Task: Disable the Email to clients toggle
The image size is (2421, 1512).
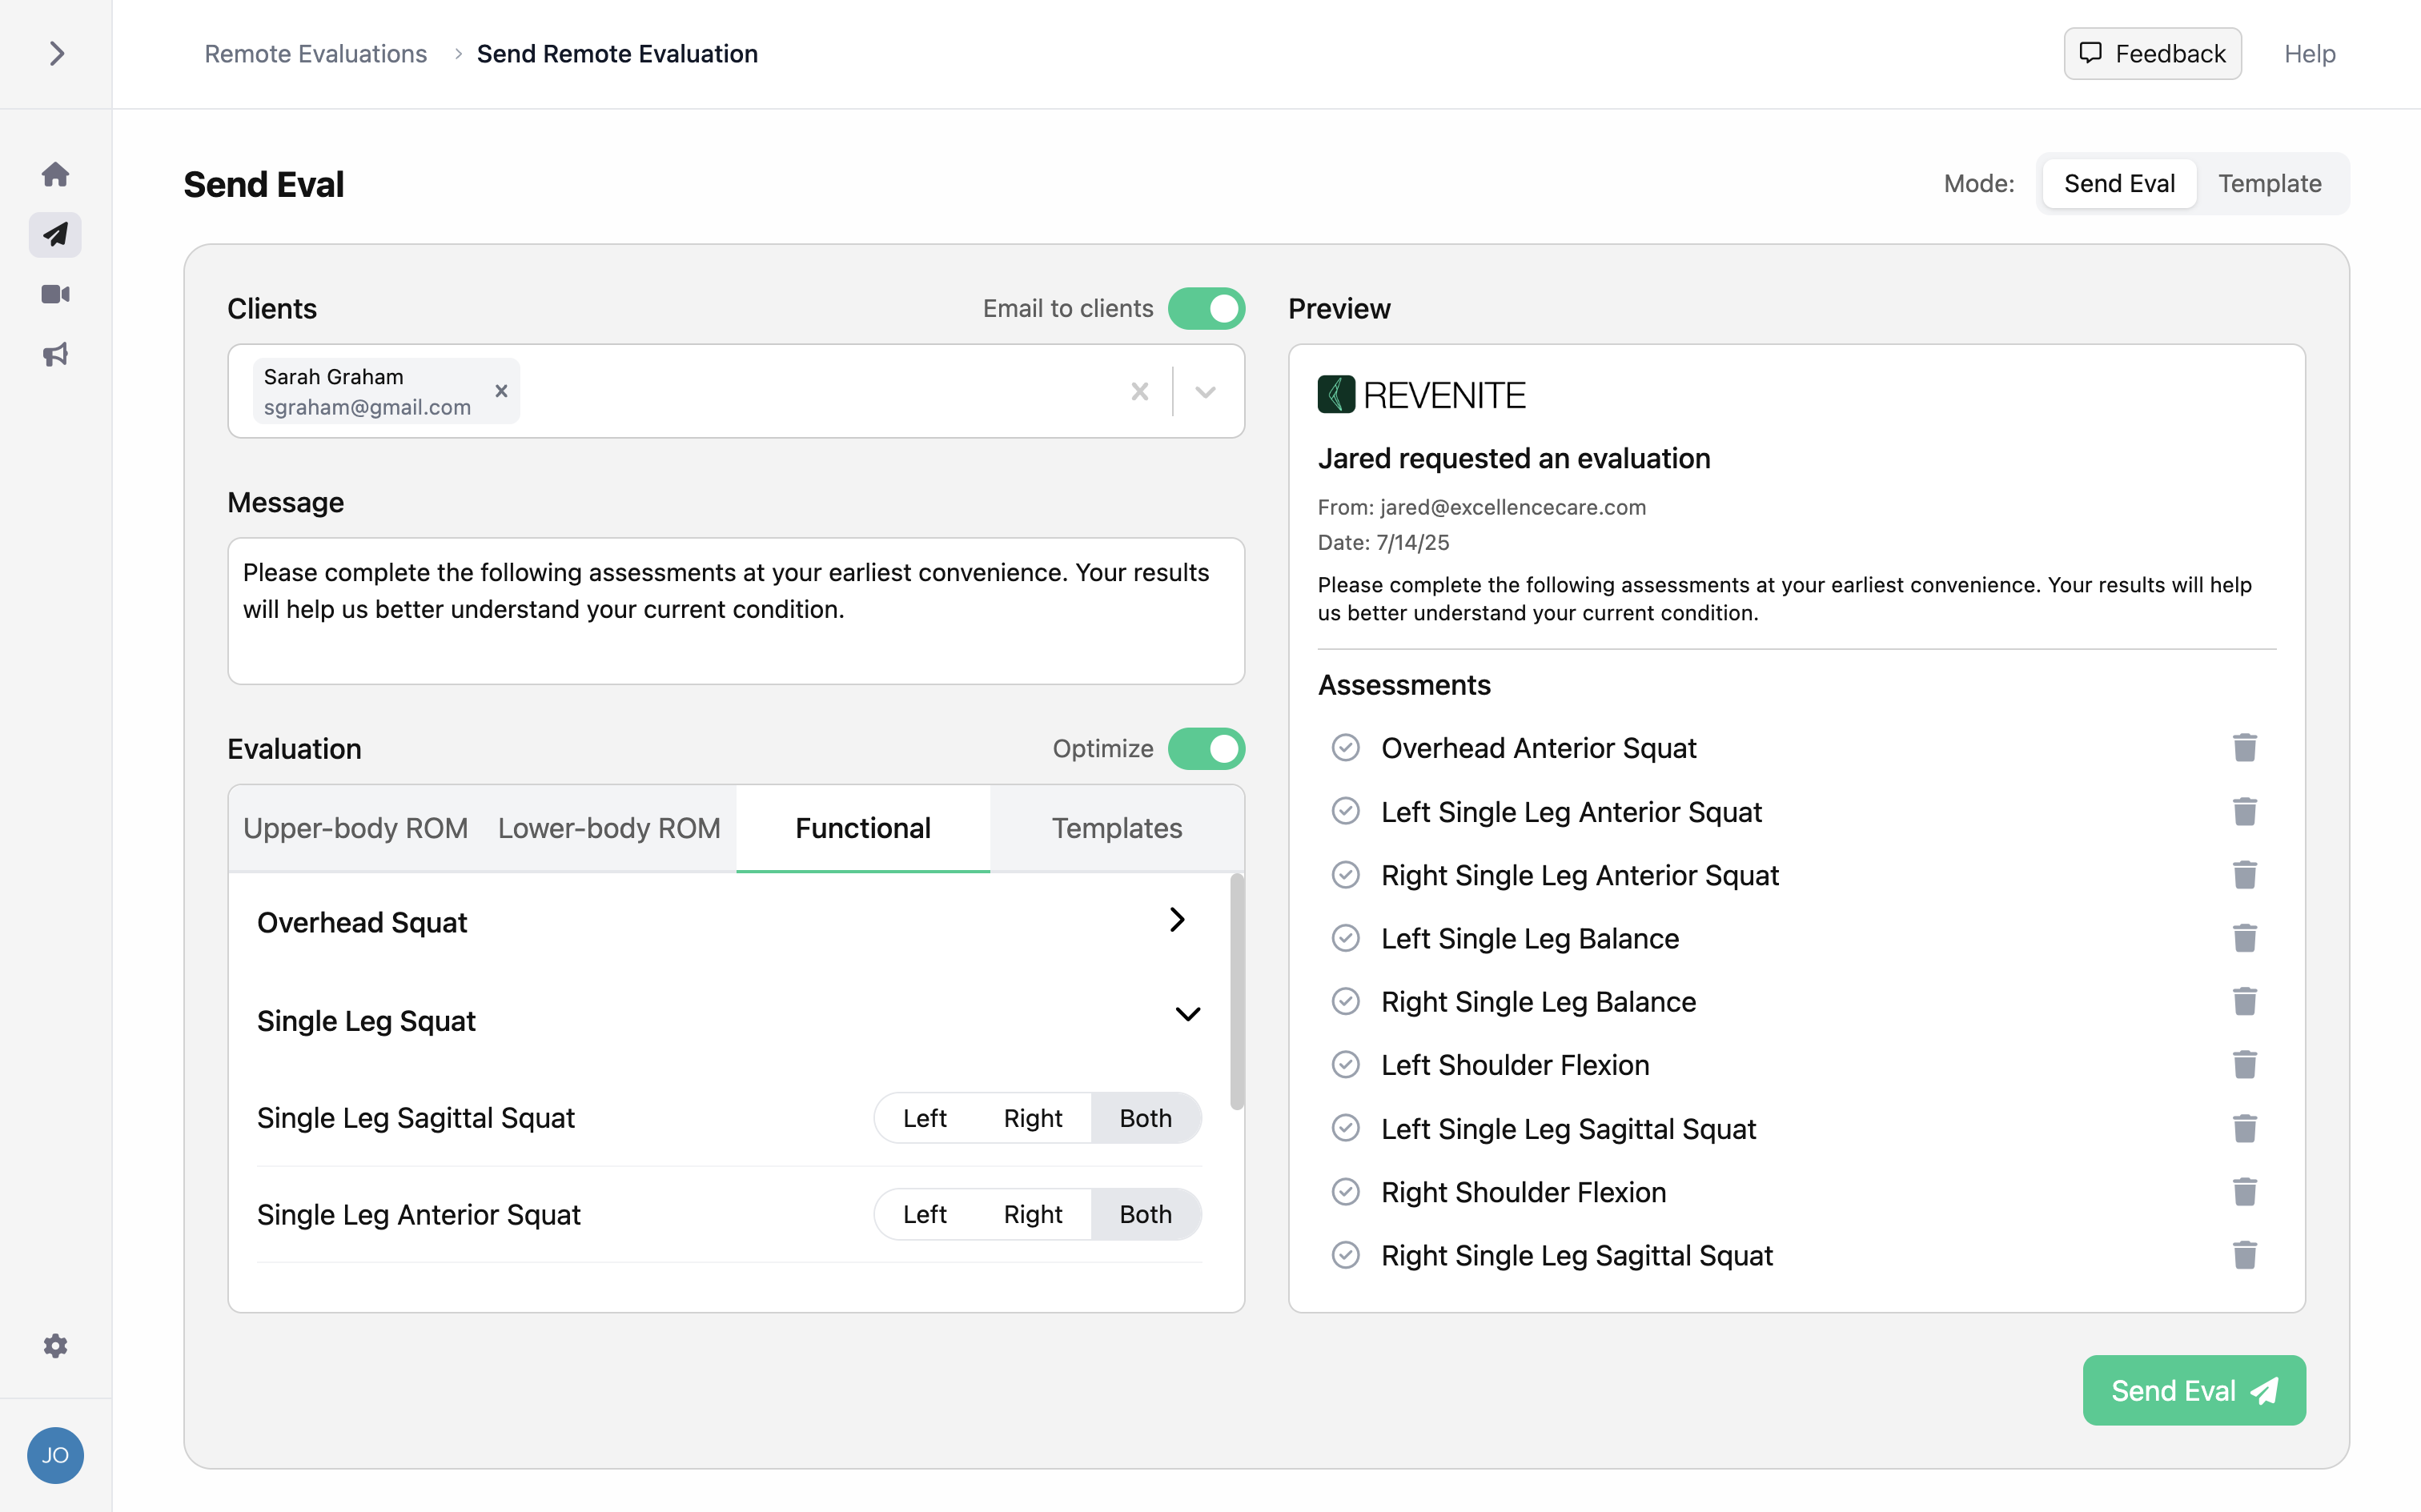Action: pyautogui.click(x=1207, y=308)
